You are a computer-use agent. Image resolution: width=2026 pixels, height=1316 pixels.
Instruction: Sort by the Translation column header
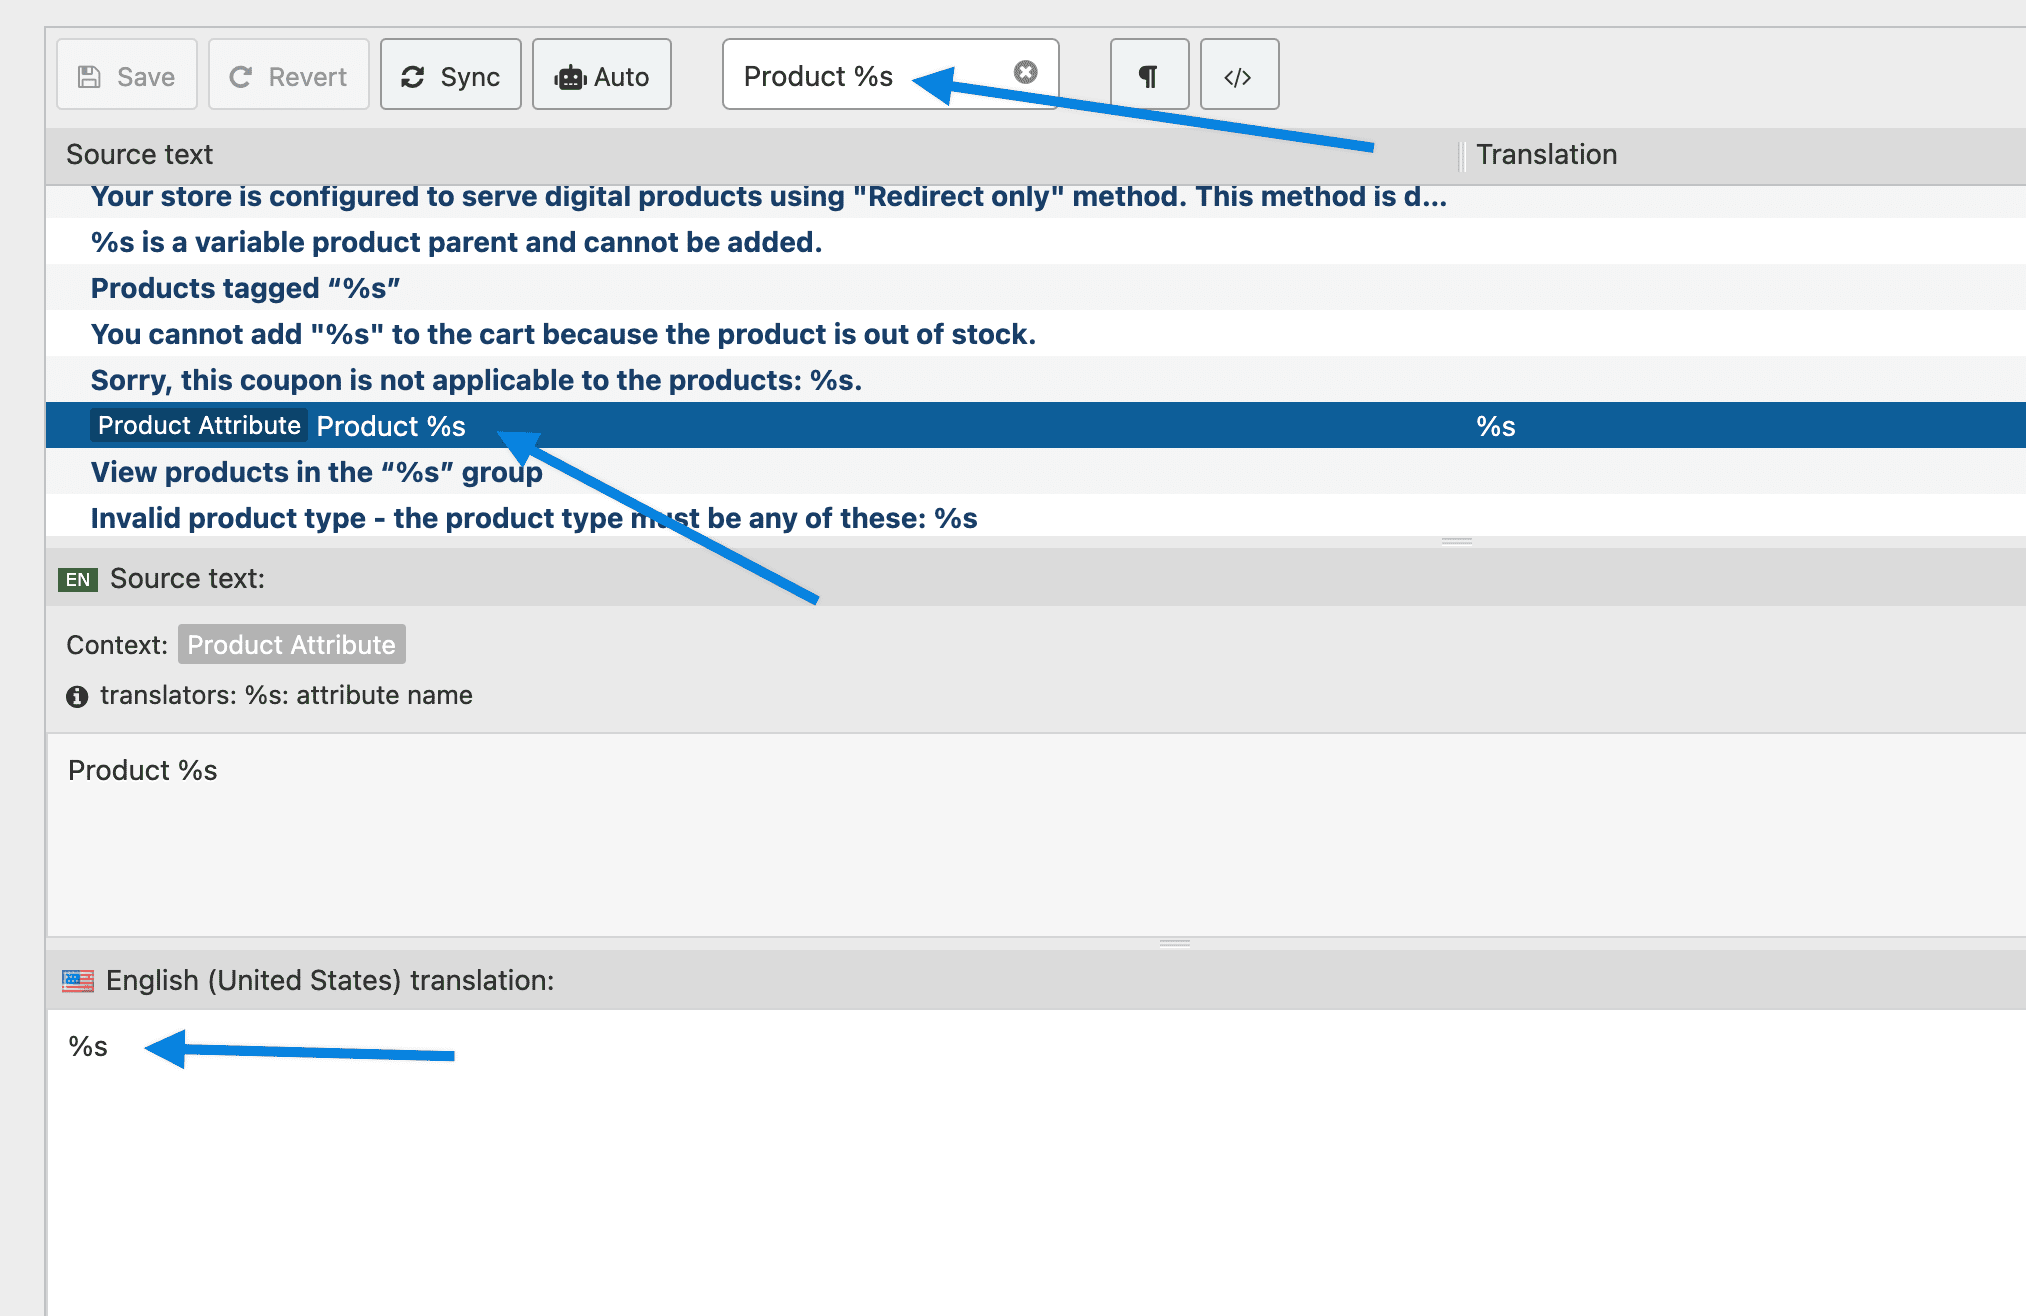coord(1547,155)
